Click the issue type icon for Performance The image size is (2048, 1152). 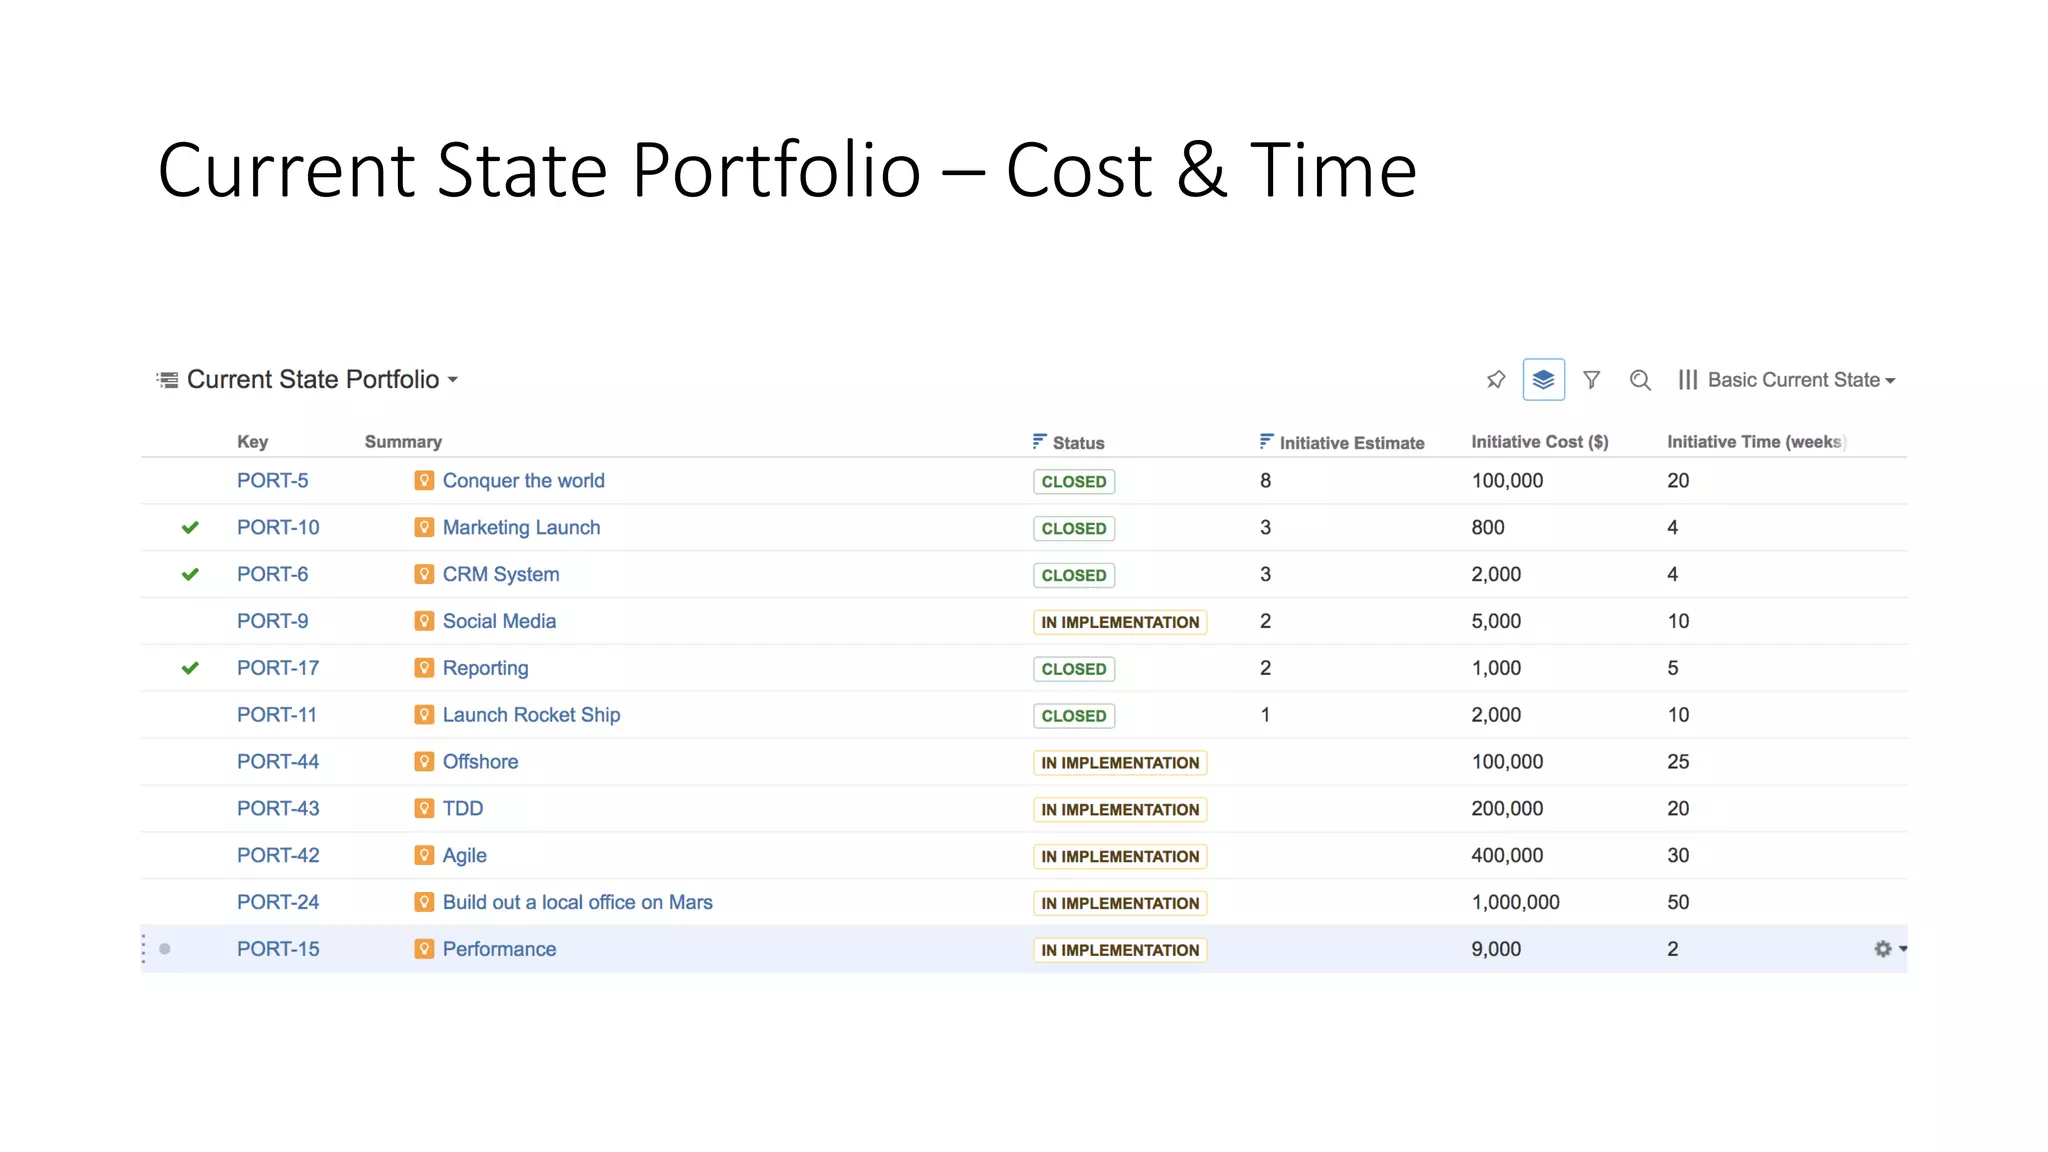point(424,949)
